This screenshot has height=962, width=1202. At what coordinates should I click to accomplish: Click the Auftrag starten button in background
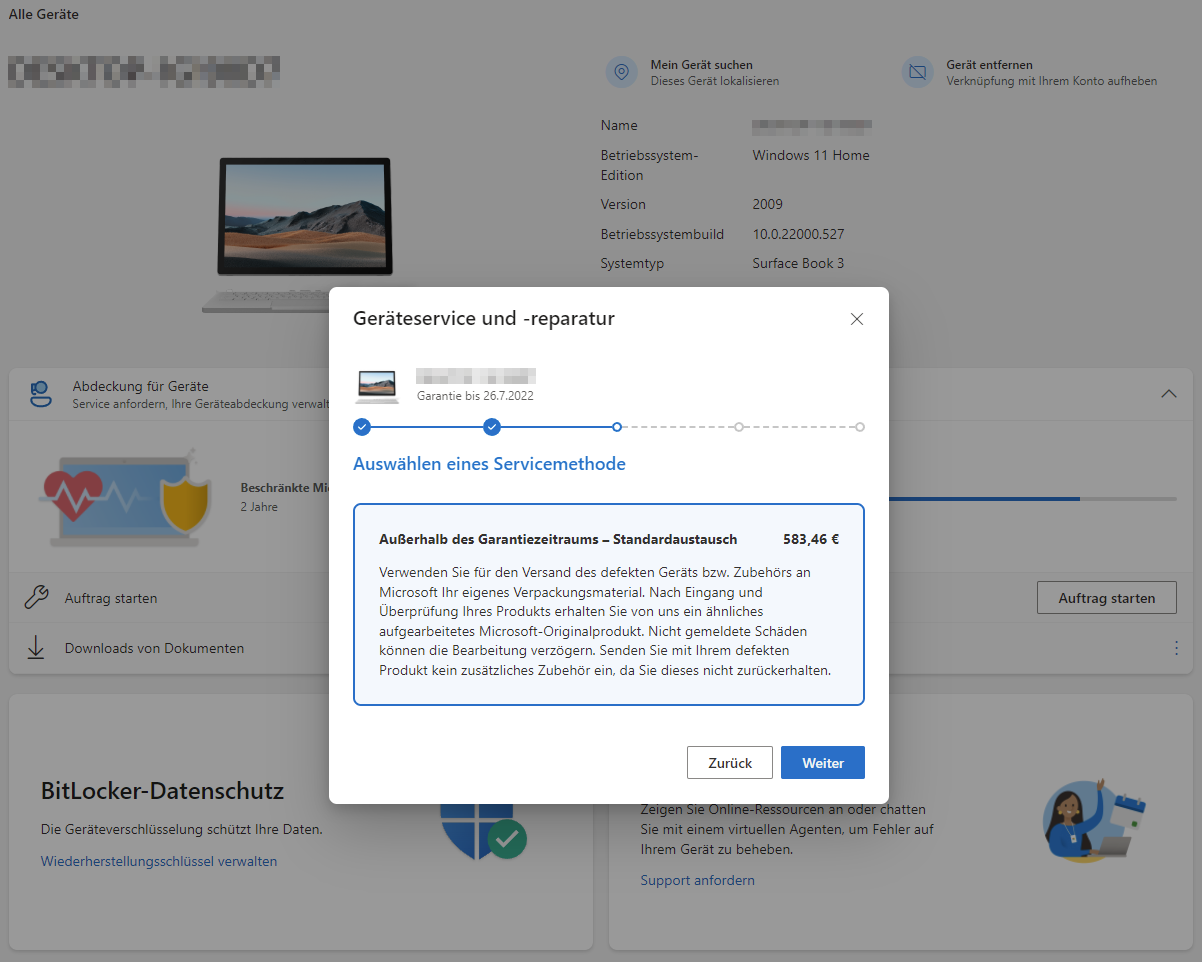coord(1106,598)
